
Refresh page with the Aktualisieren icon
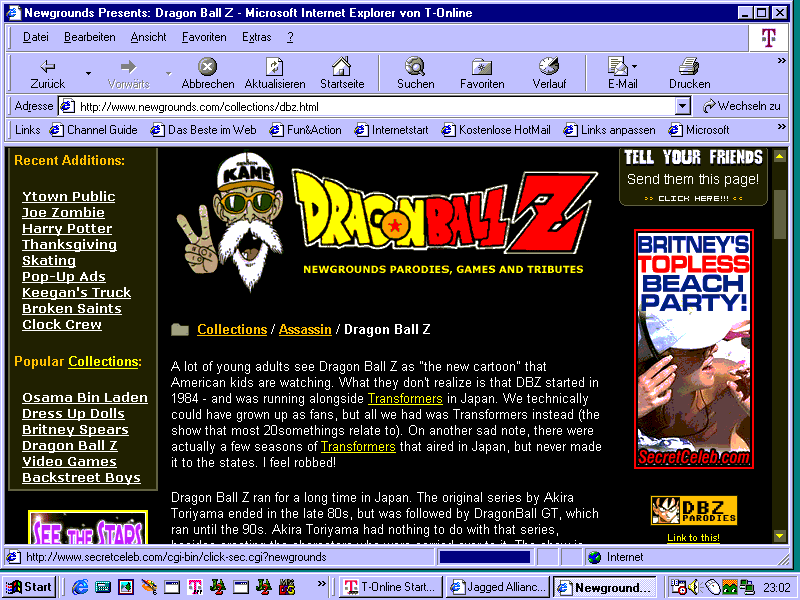click(x=274, y=67)
